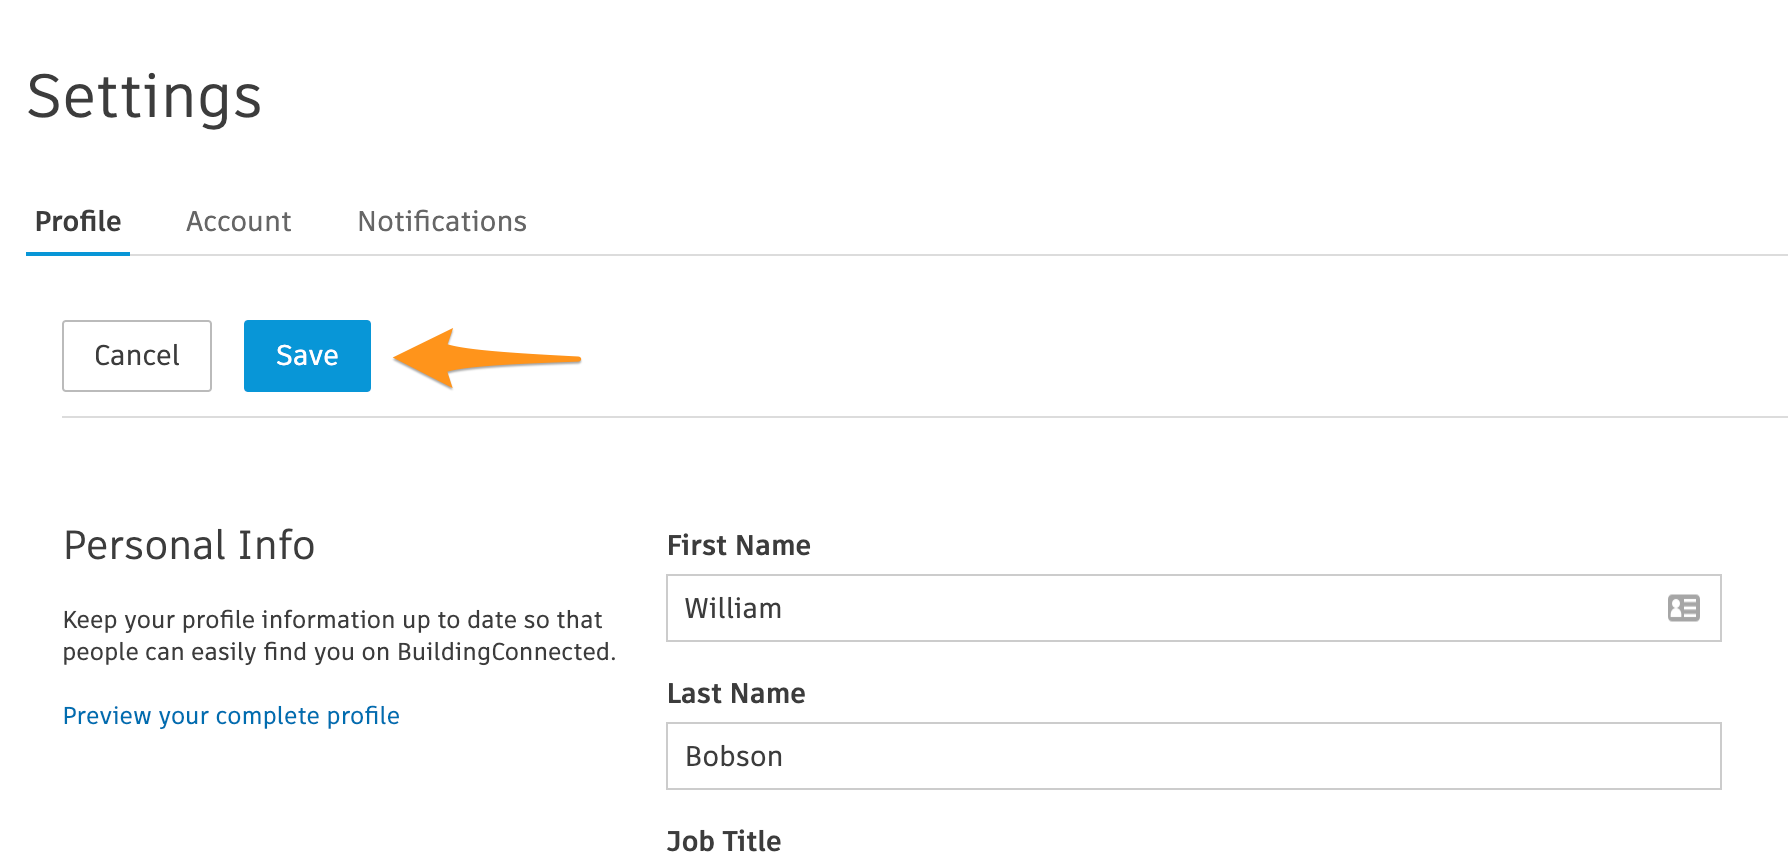Focus the Last Name field containing Bobson
The width and height of the screenshot is (1788, 860).
[x=1192, y=756]
